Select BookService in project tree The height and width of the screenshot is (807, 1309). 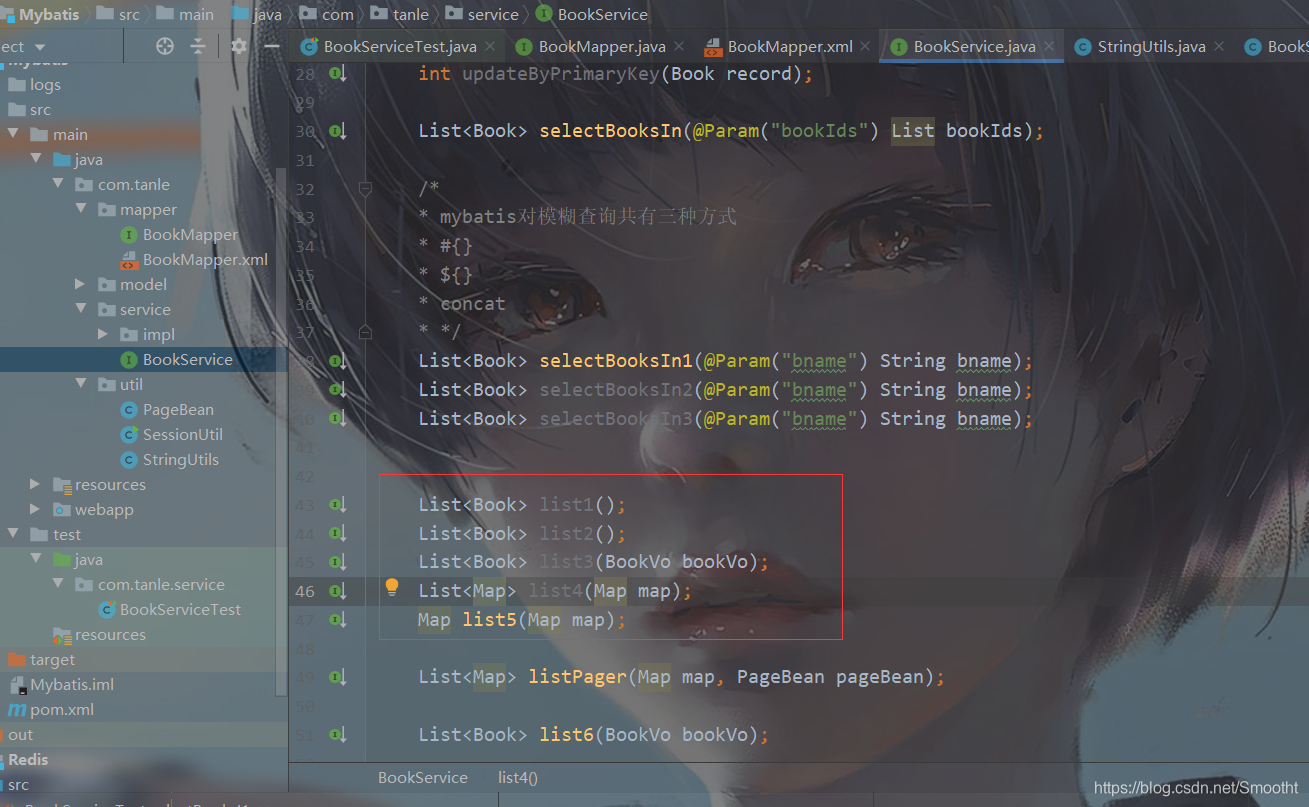click(x=187, y=359)
